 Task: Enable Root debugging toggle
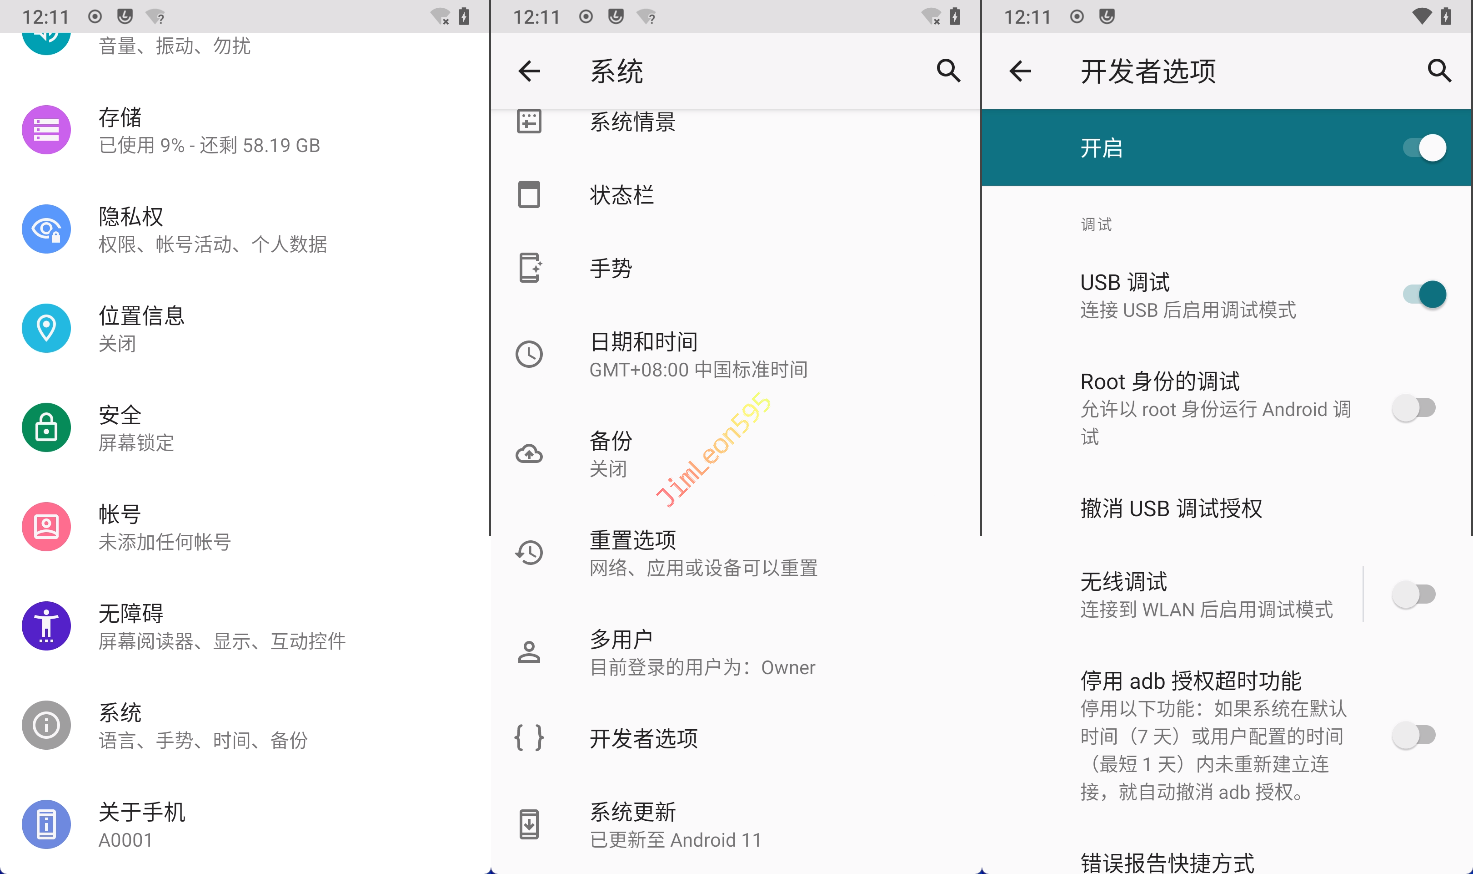[x=1415, y=408]
